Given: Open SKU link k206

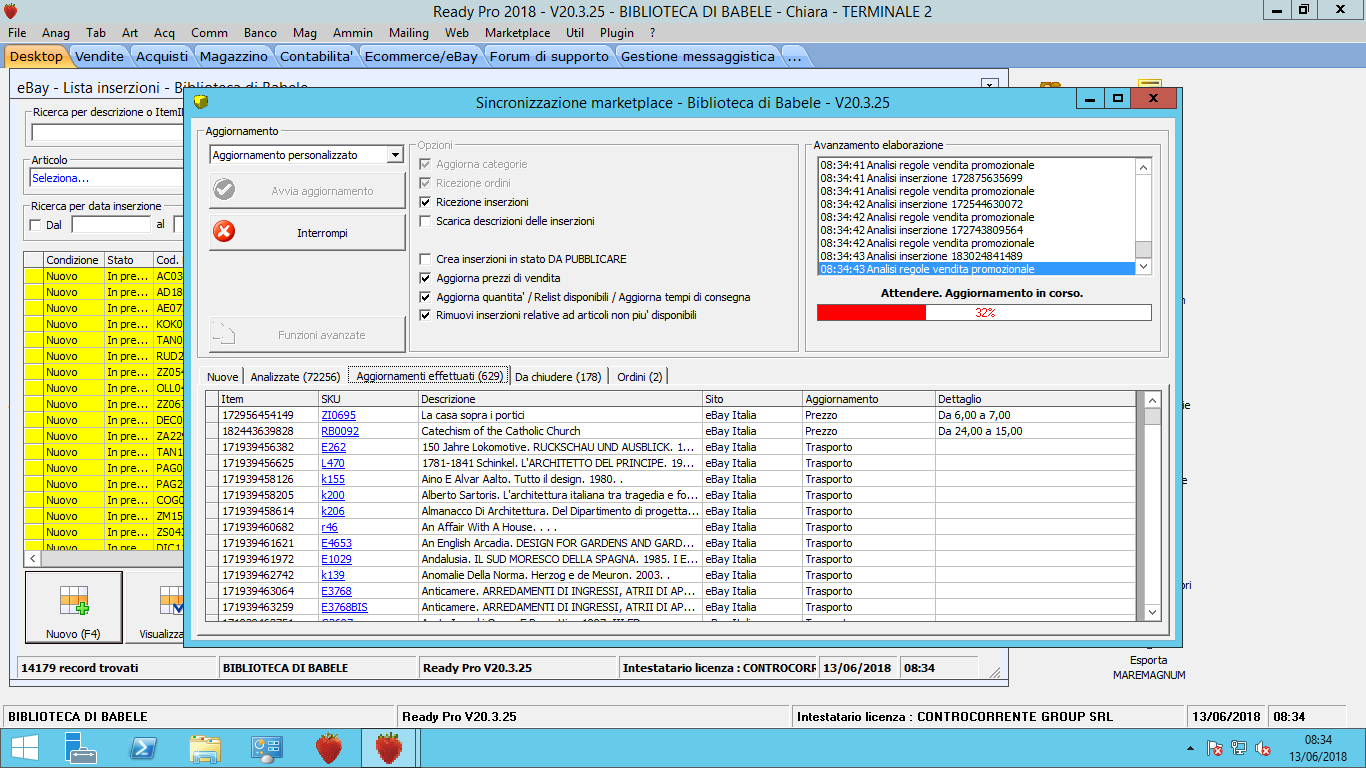Looking at the screenshot, I should point(333,511).
